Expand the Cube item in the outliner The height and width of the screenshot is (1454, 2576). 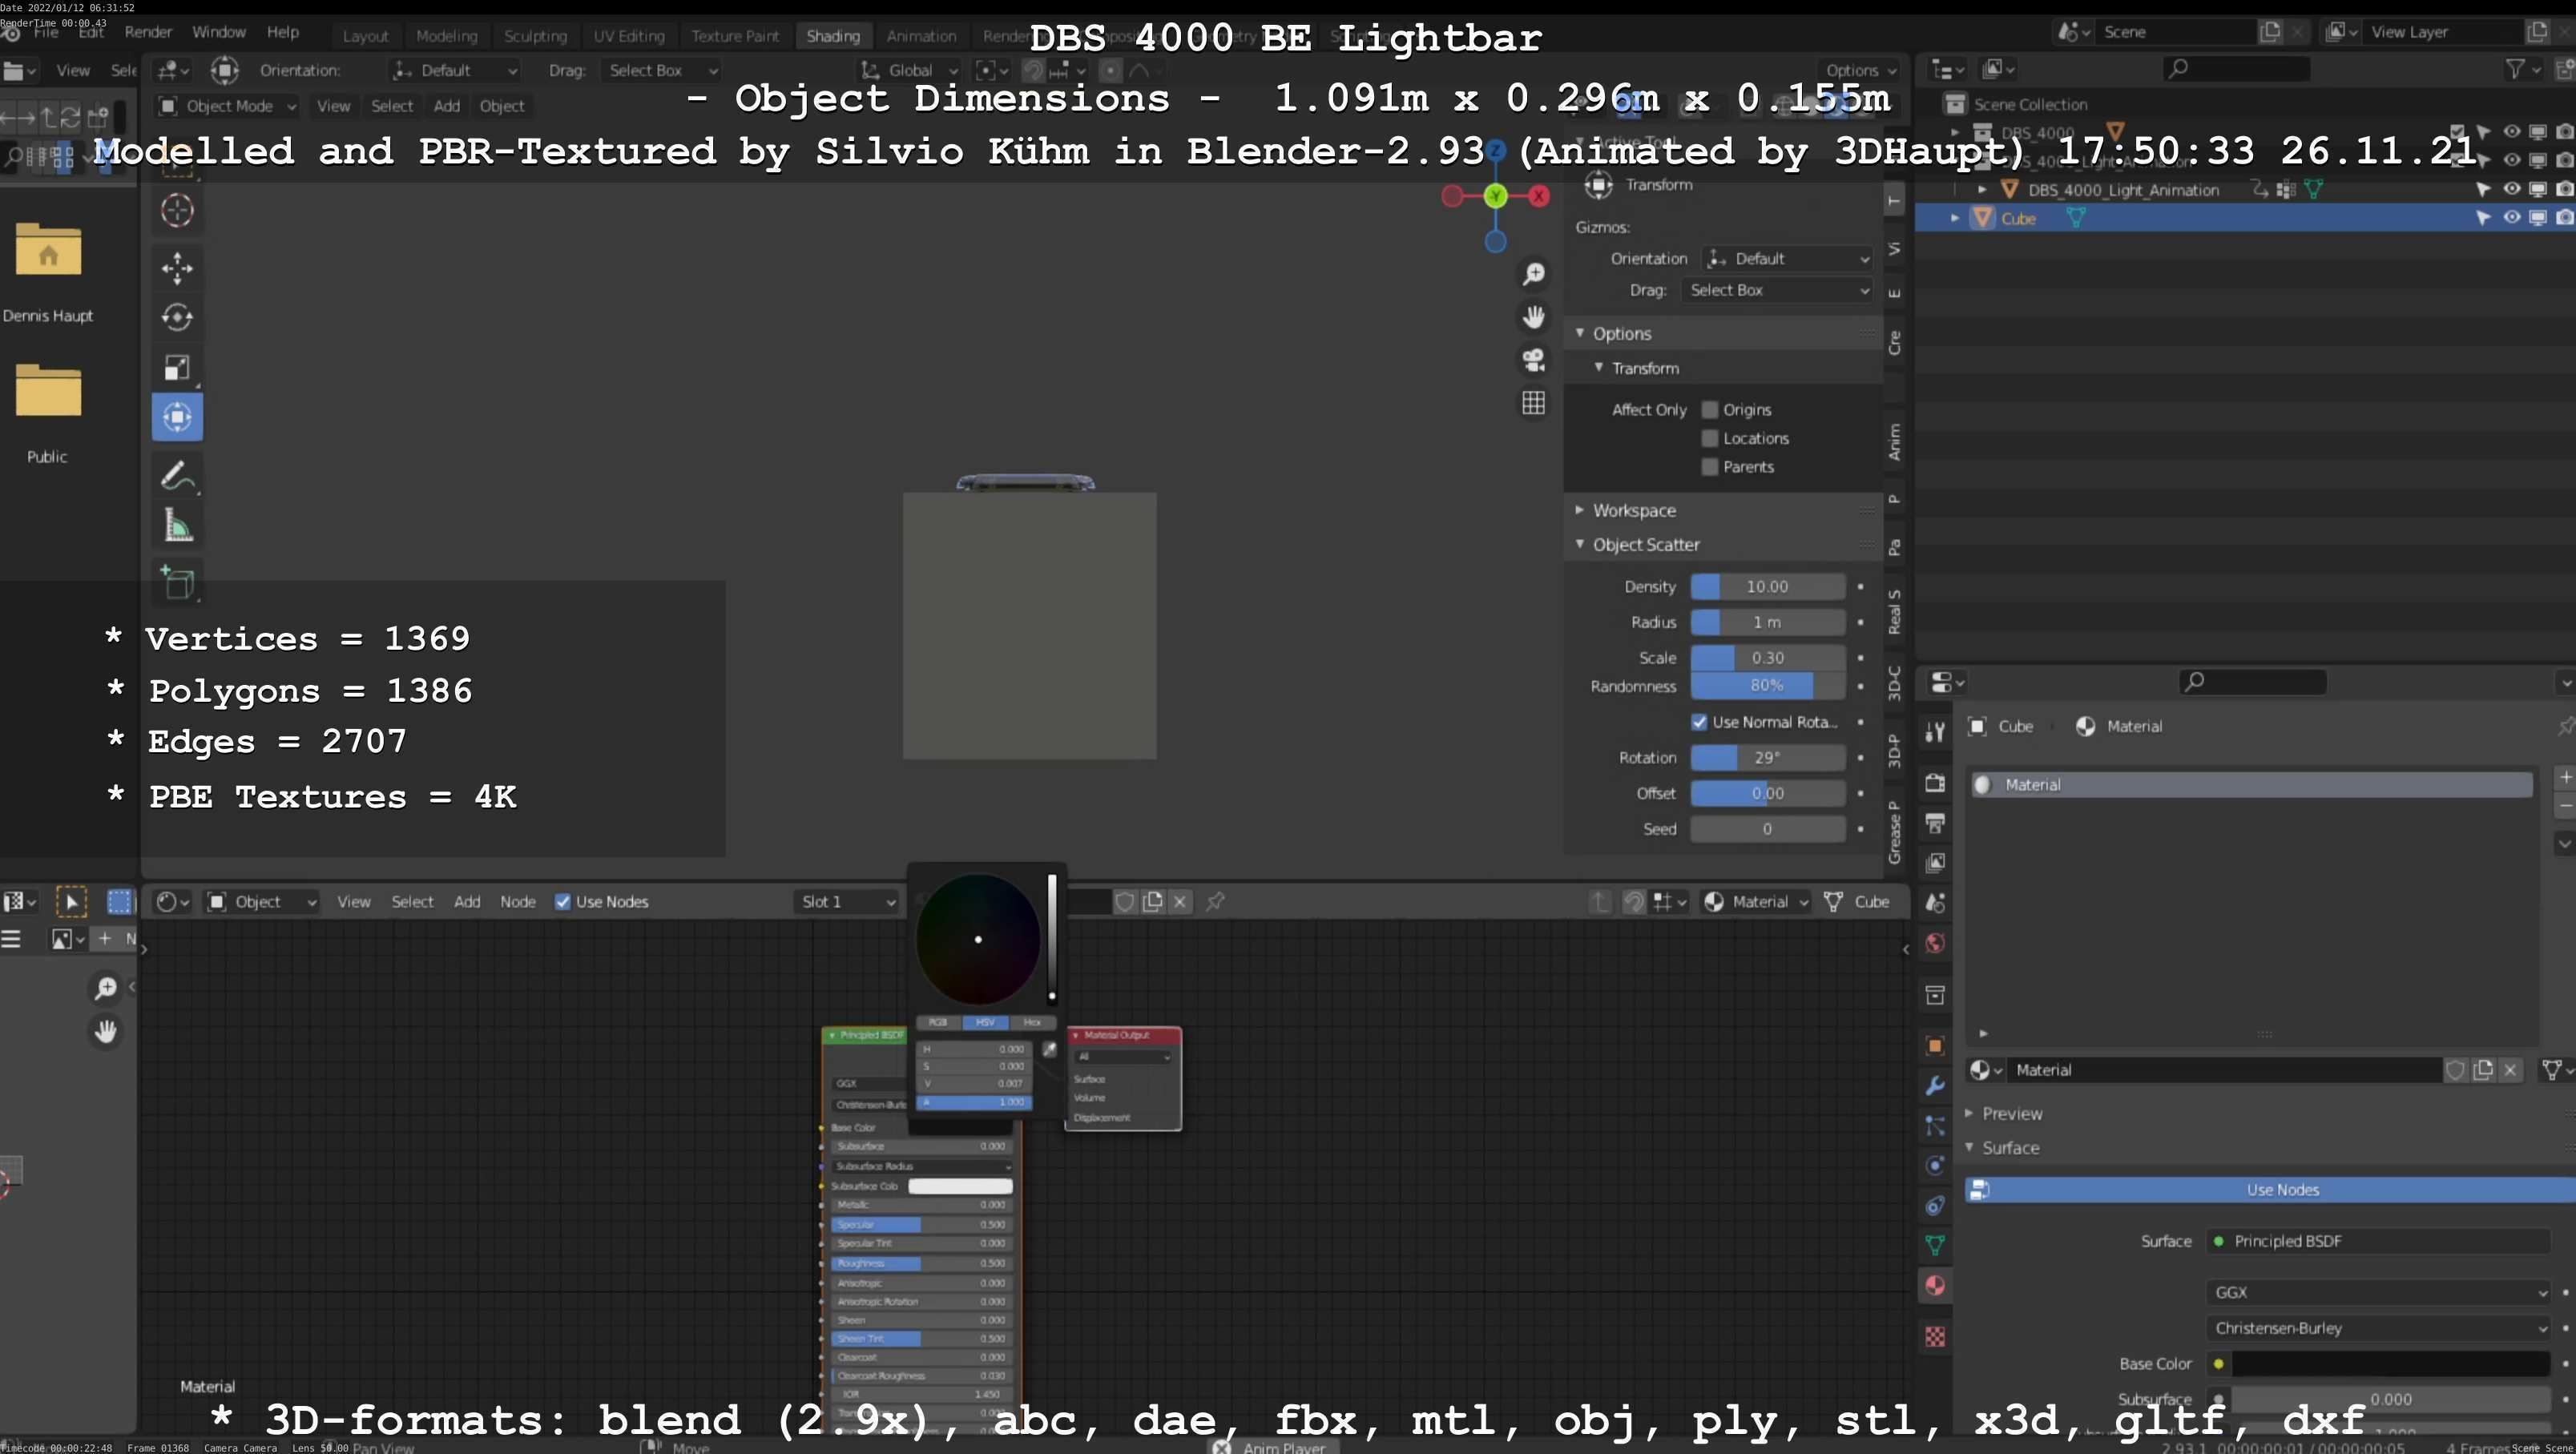pyautogui.click(x=1955, y=218)
